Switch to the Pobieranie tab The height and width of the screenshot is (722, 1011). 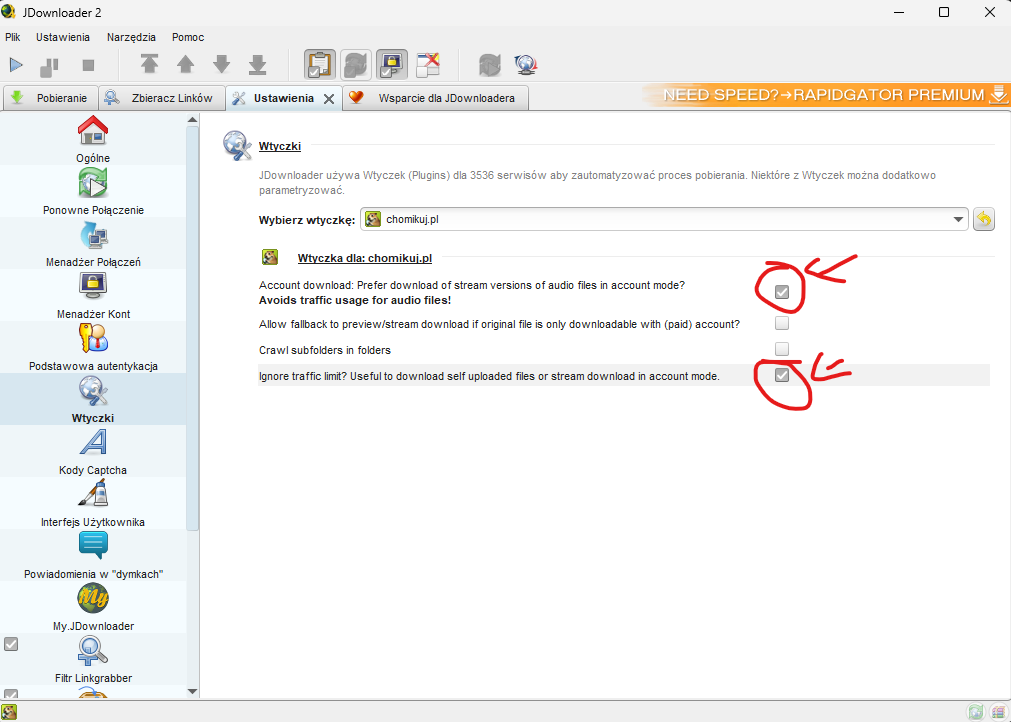50,98
